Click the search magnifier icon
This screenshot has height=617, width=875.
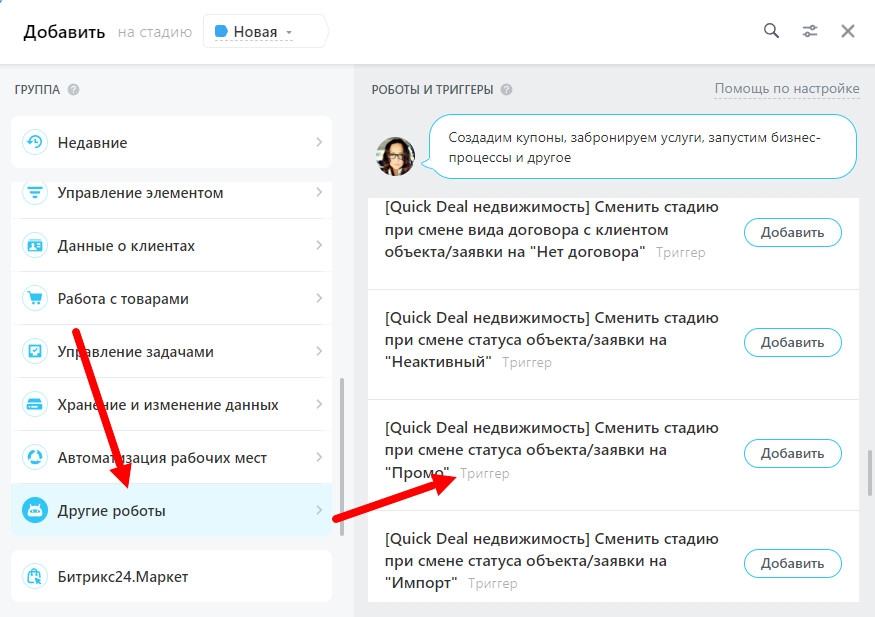click(x=771, y=31)
